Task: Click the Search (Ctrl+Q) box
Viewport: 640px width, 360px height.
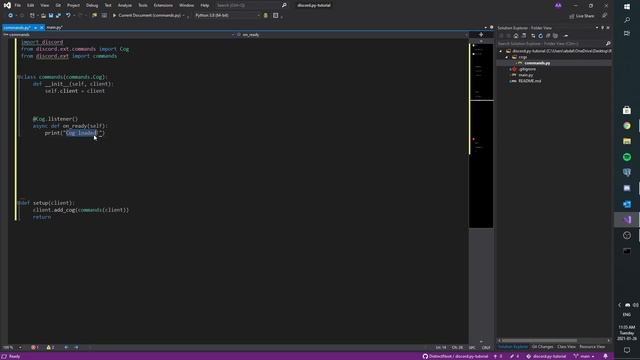Action: click(x=251, y=5)
